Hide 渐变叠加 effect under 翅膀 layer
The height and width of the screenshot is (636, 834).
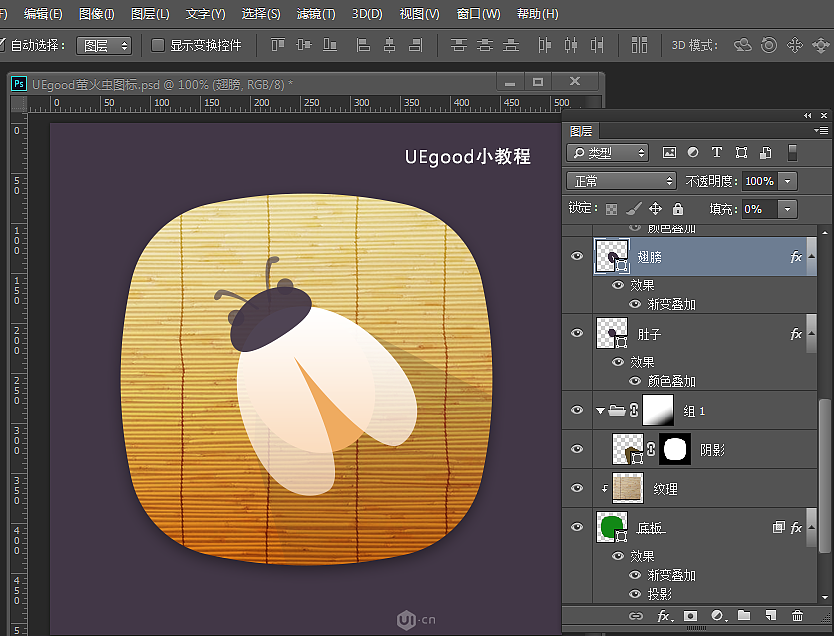(635, 304)
